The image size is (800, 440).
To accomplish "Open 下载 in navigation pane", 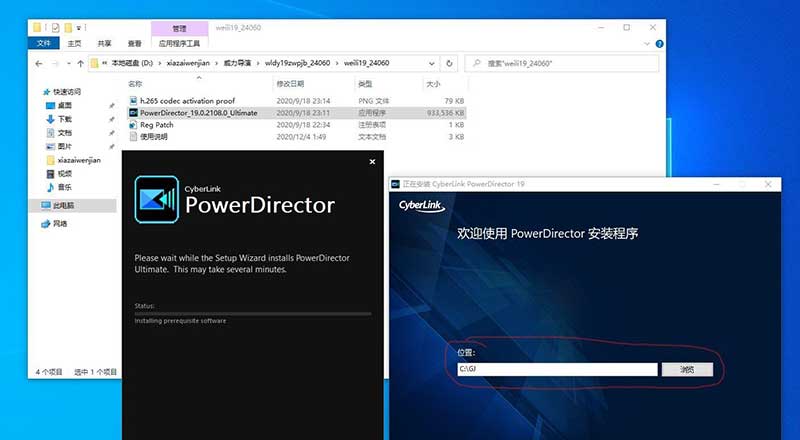I will pos(65,119).
